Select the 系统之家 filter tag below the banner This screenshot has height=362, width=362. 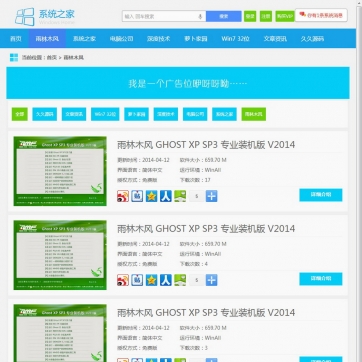[x=224, y=114]
